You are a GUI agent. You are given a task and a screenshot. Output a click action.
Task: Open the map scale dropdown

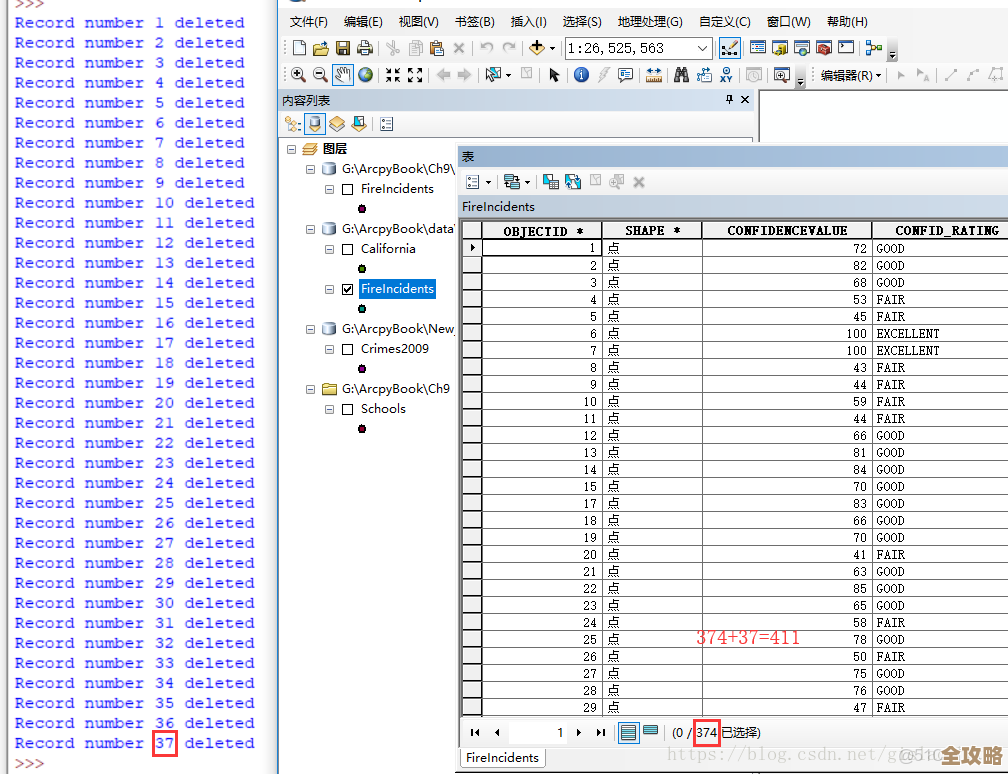[x=702, y=48]
